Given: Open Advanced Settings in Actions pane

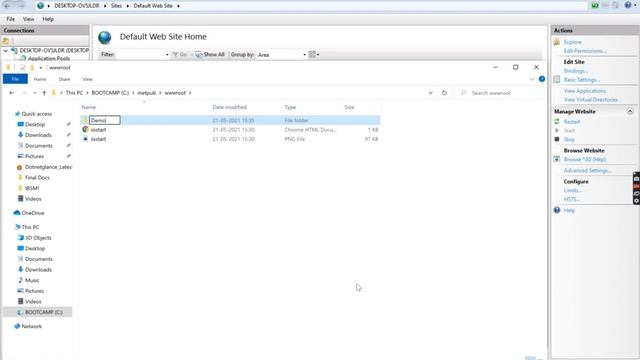Looking at the screenshot, I should click(x=587, y=171).
